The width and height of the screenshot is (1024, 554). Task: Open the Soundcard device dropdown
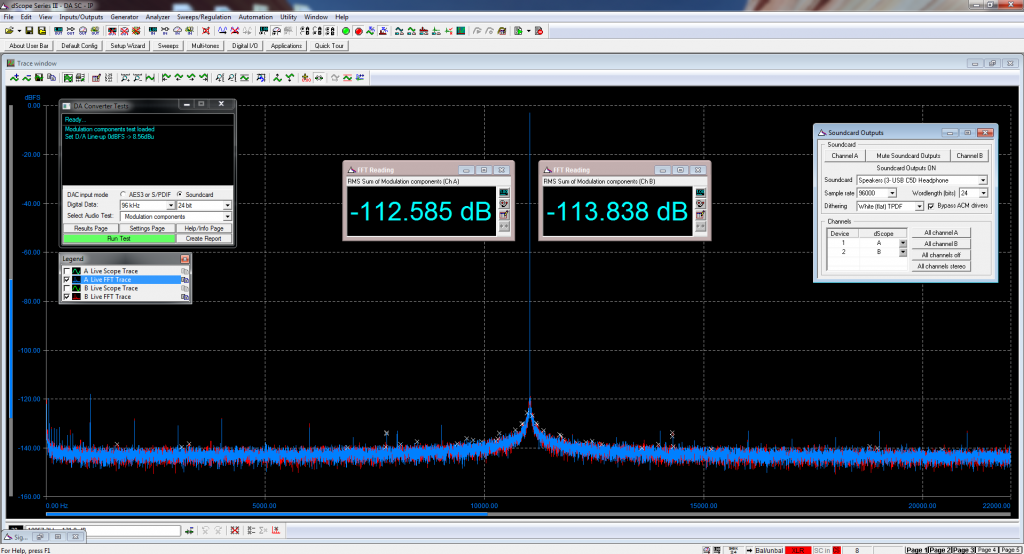tap(983, 180)
